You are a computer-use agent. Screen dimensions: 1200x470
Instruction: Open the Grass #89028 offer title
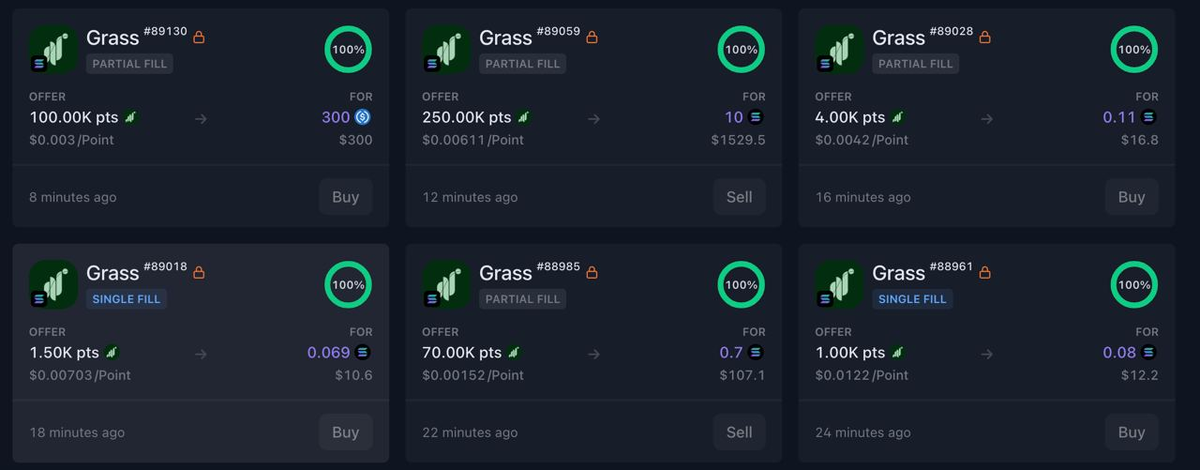pyautogui.click(x=899, y=38)
